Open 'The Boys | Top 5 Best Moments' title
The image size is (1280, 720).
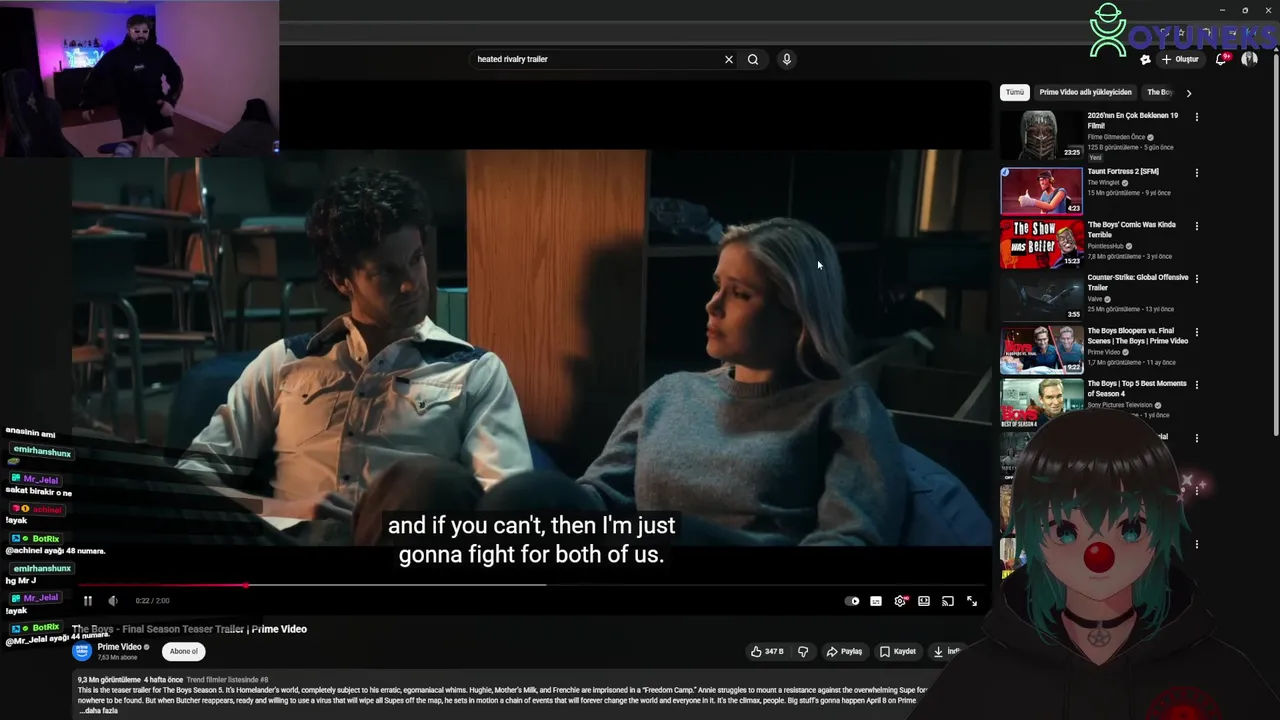tap(1138, 388)
